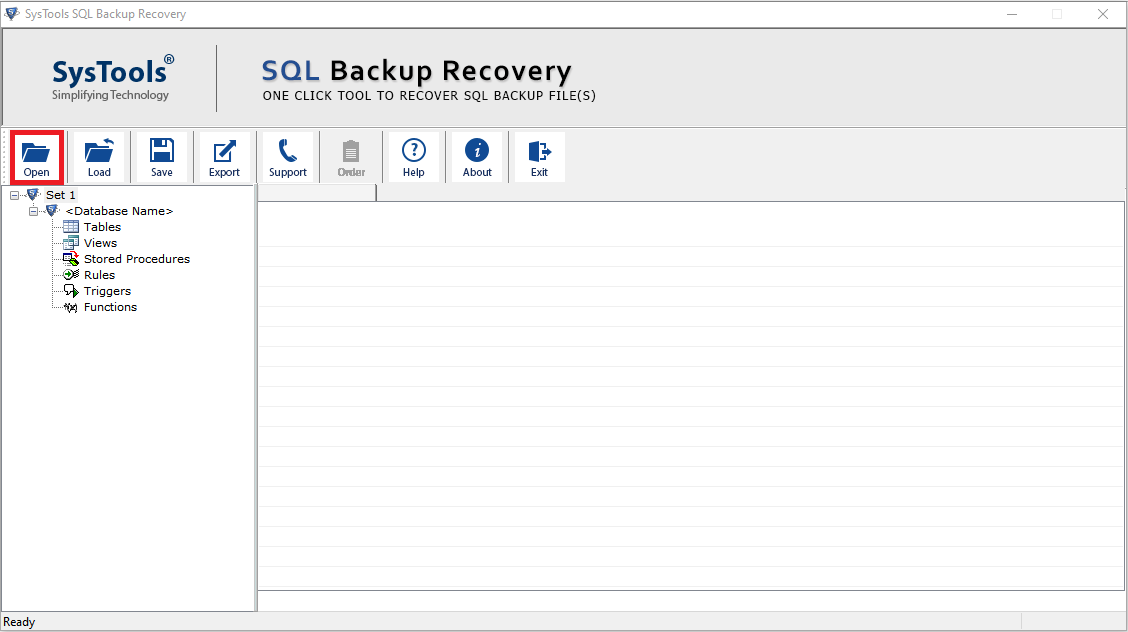
Task: Close the SQL Backup Recovery window
Action: (1103, 14)
